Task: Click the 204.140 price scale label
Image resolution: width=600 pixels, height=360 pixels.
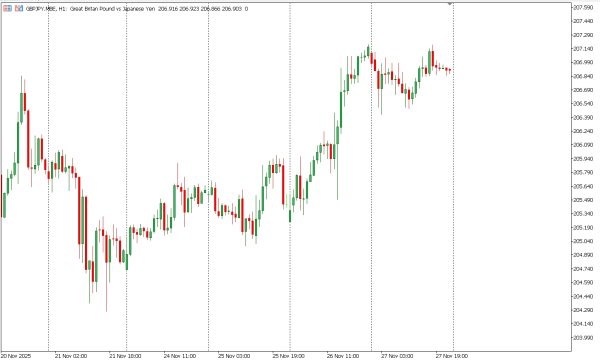Action: pos(582,324)
